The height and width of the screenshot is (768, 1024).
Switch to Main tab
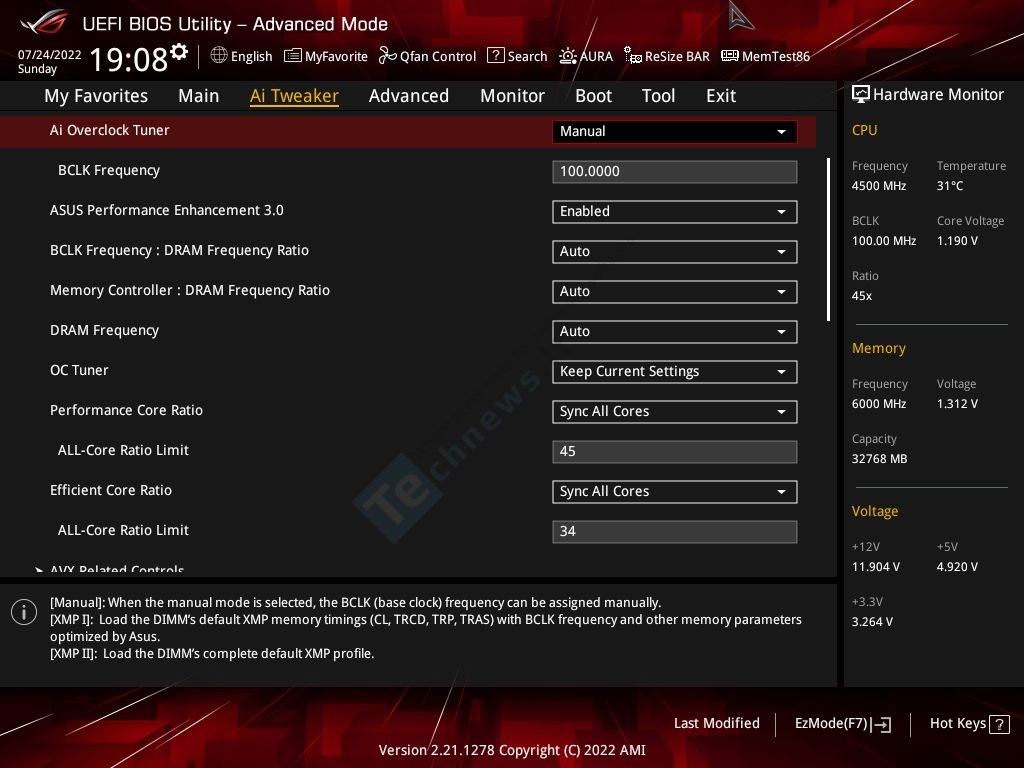tap(199, 96)
